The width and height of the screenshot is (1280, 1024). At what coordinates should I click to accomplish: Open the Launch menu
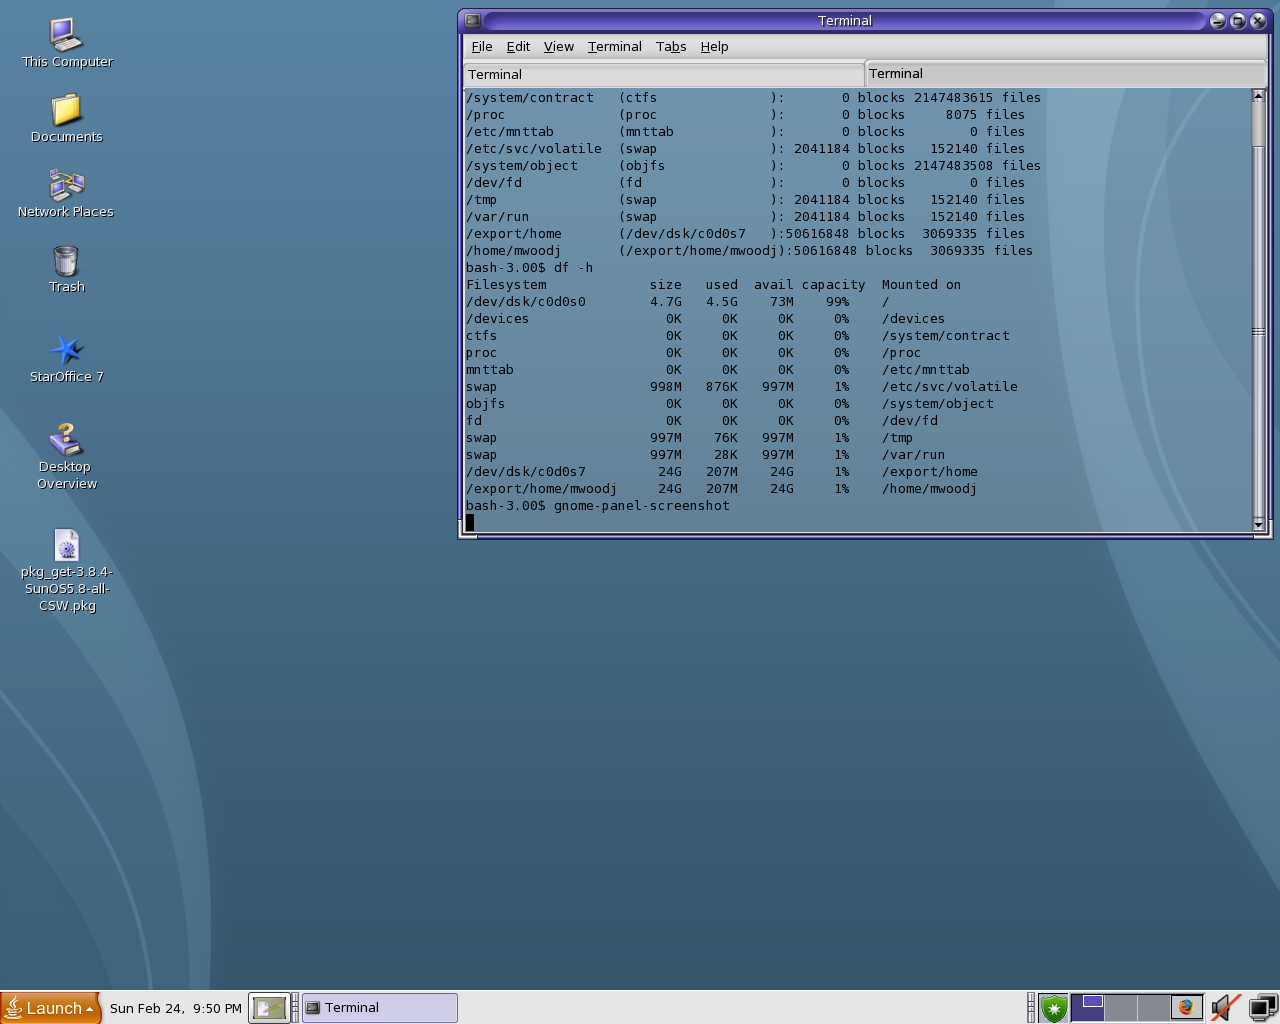[x=51, y=1008]
